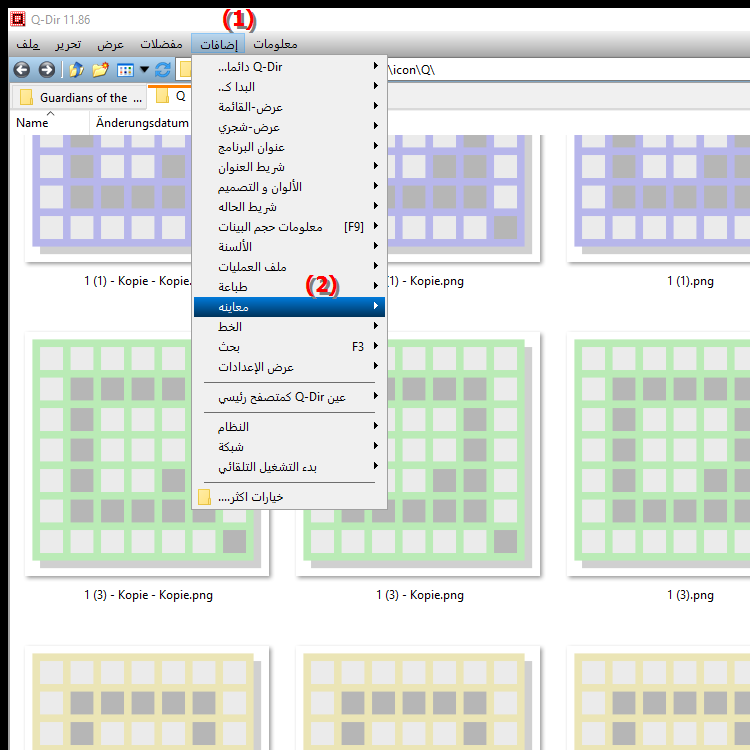
Task: Open the view mode icon in toolbar
Action: tap(125, 70)
